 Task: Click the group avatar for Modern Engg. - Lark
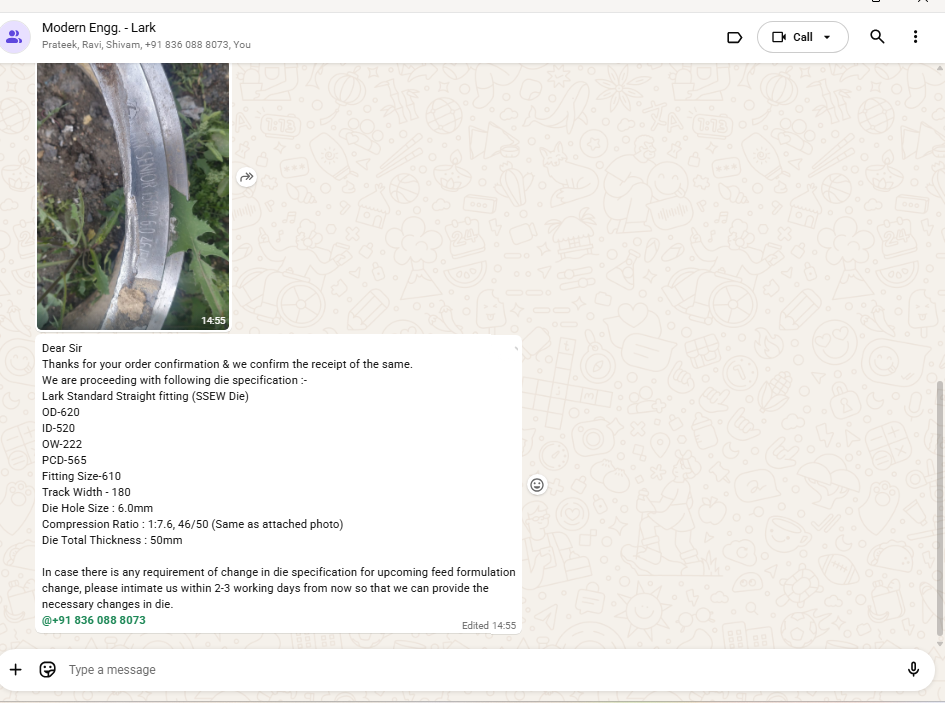(15, 38)
